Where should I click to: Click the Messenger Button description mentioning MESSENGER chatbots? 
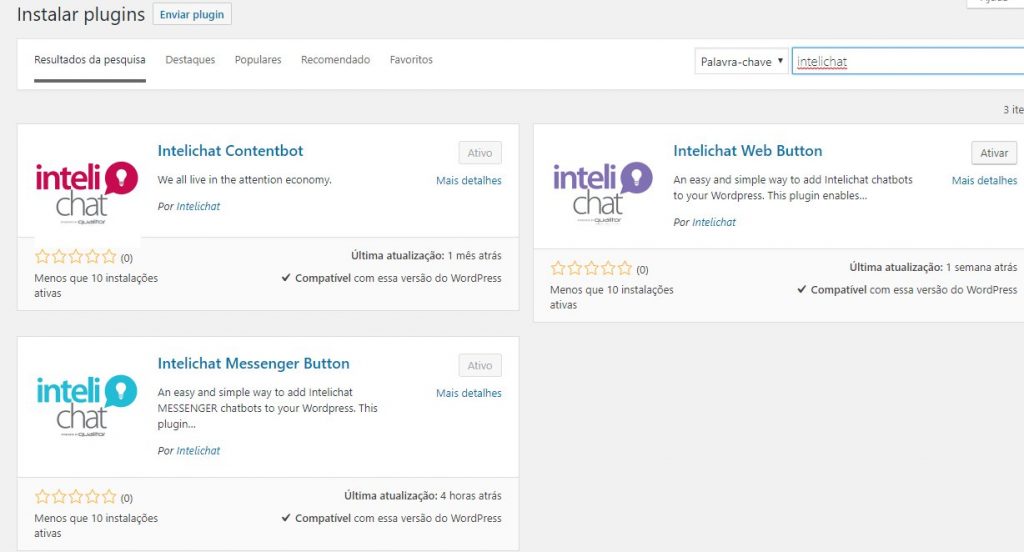pyautogui.click(x=267, y=408)
